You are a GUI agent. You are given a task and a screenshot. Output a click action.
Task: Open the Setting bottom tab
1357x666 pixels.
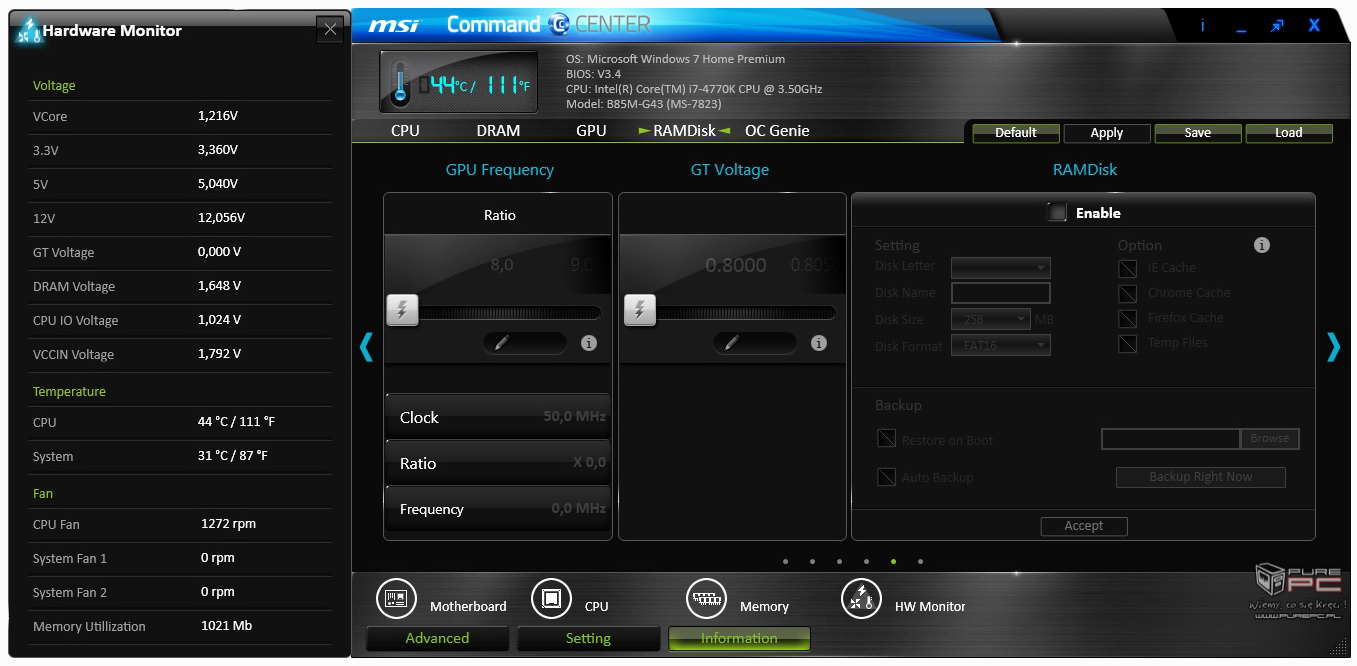tap(588, 638)
